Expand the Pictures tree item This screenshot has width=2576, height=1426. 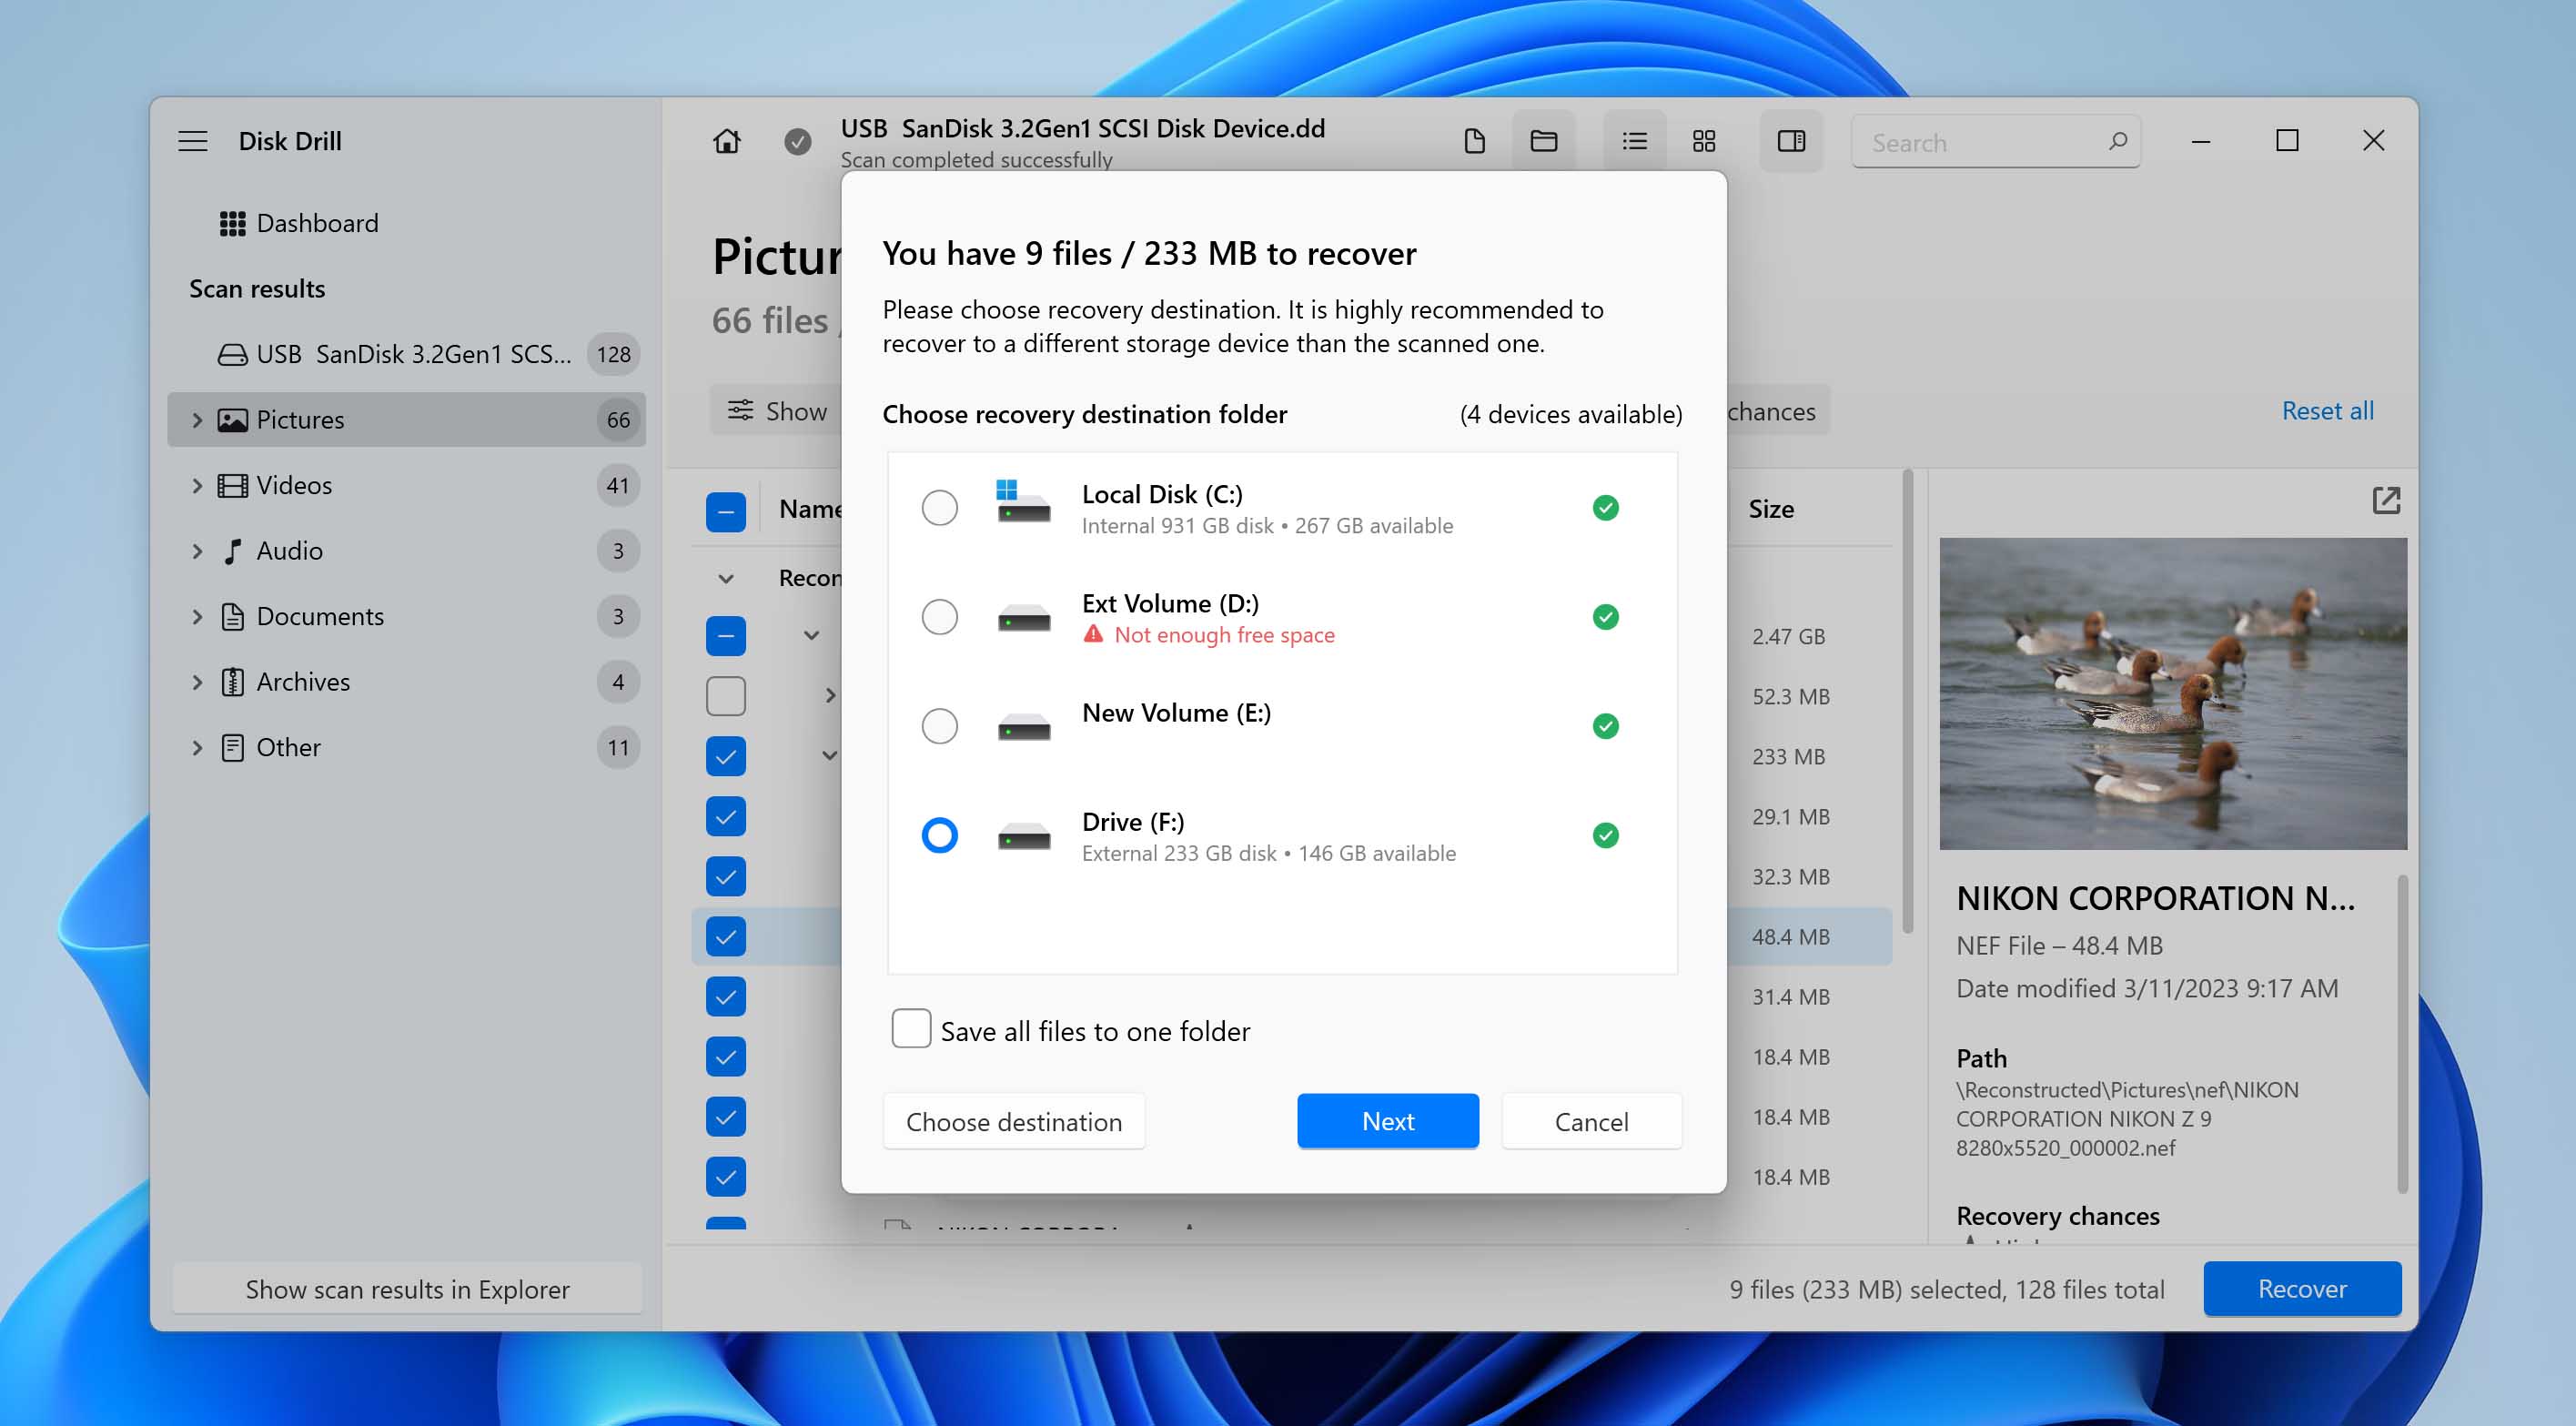pos(197,420)
